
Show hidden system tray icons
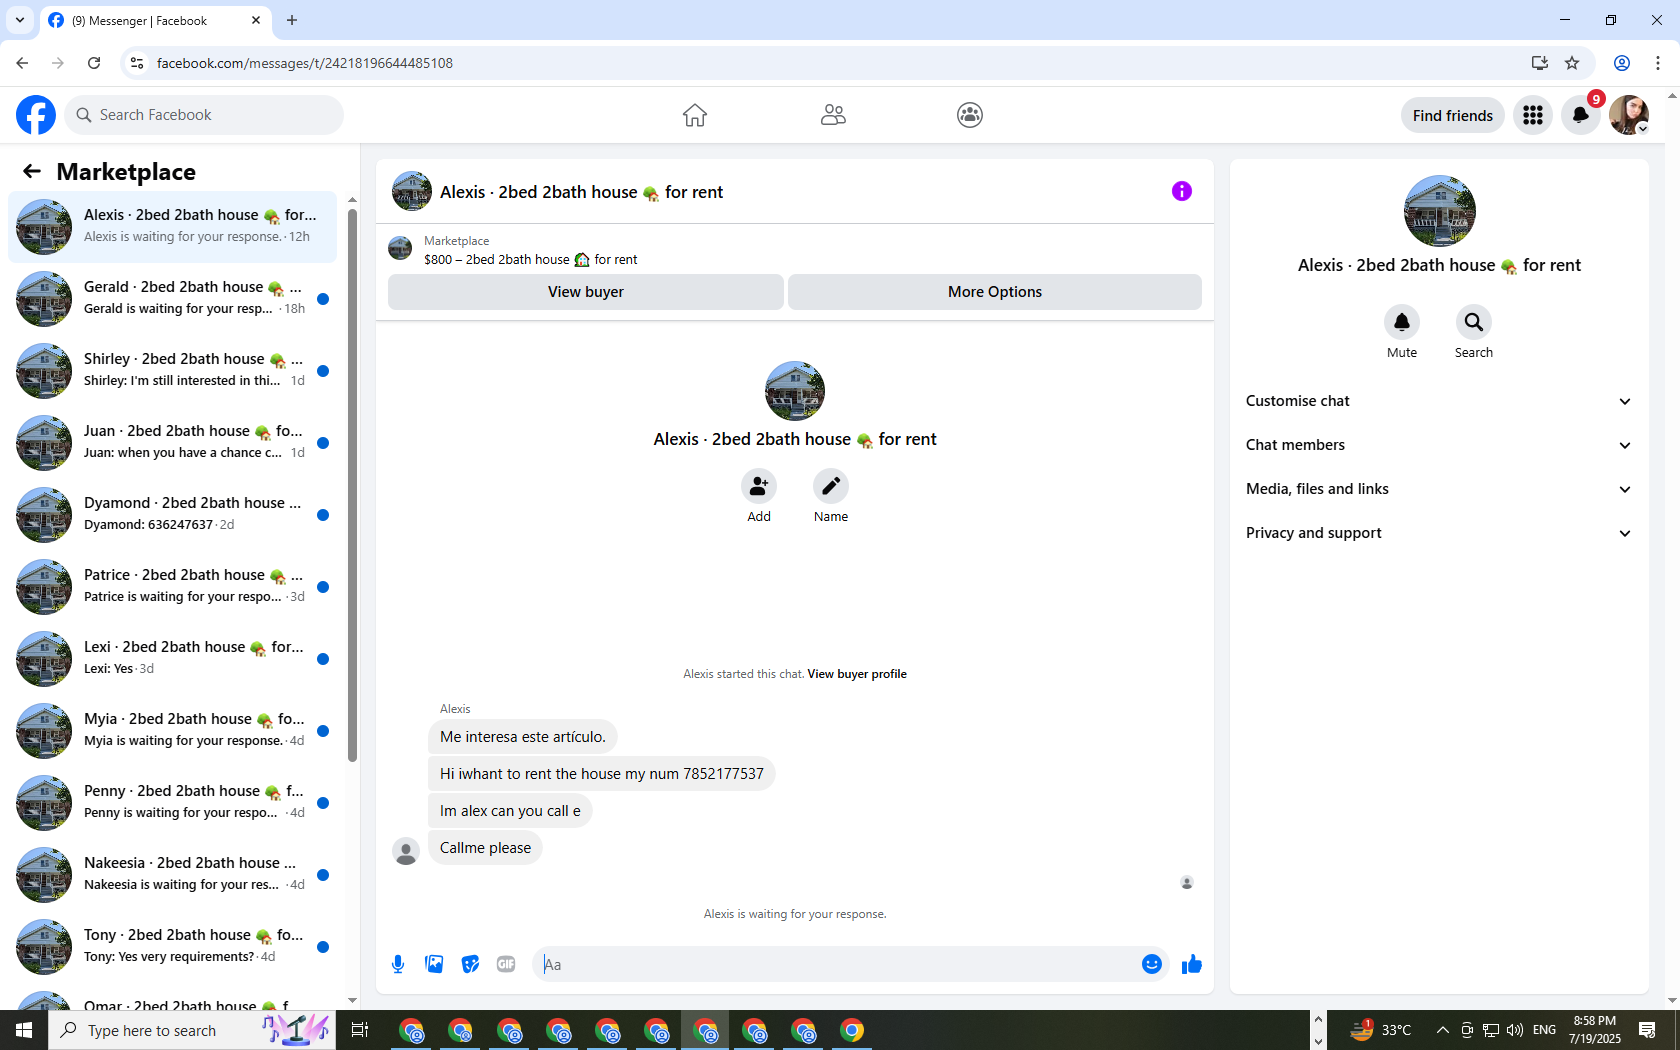pyautogui.click(x=1442, y=1030)
